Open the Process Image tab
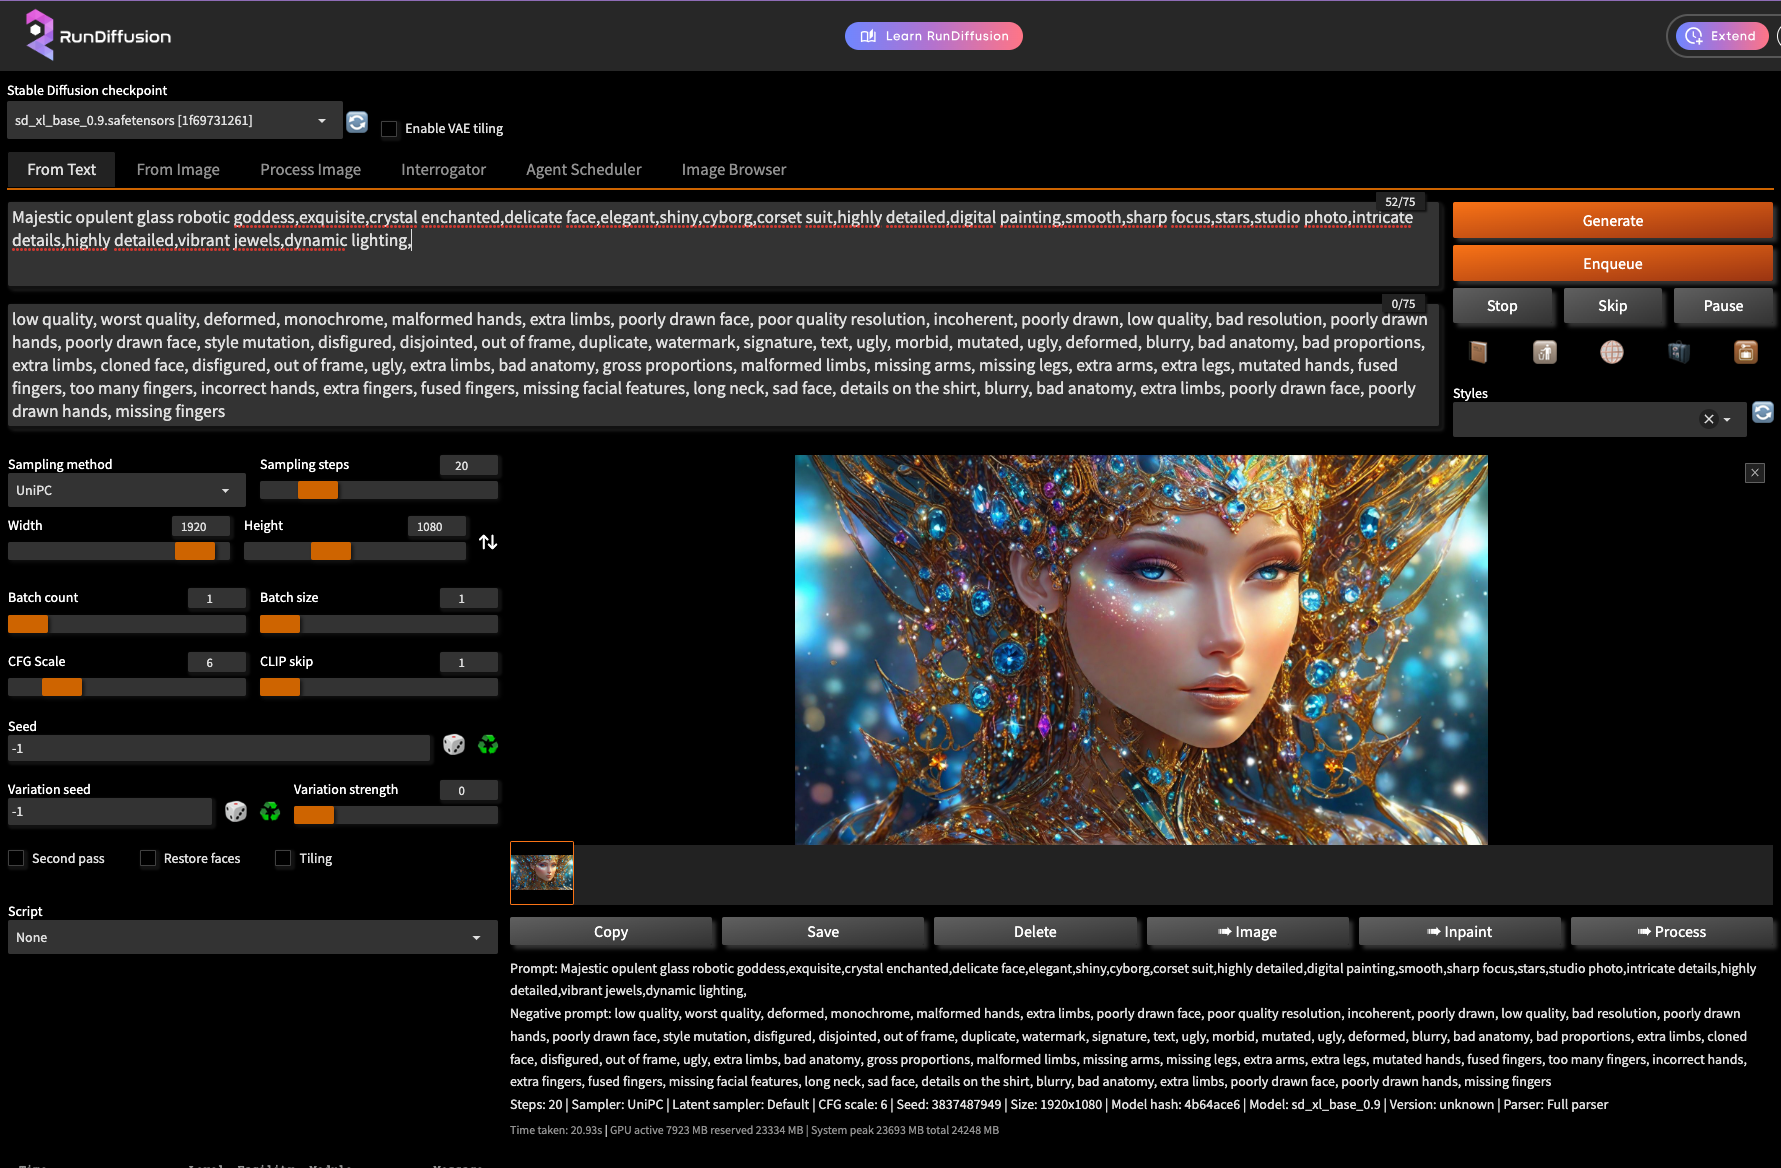This screenshot has width=1781, height=1168. [310, 170]
